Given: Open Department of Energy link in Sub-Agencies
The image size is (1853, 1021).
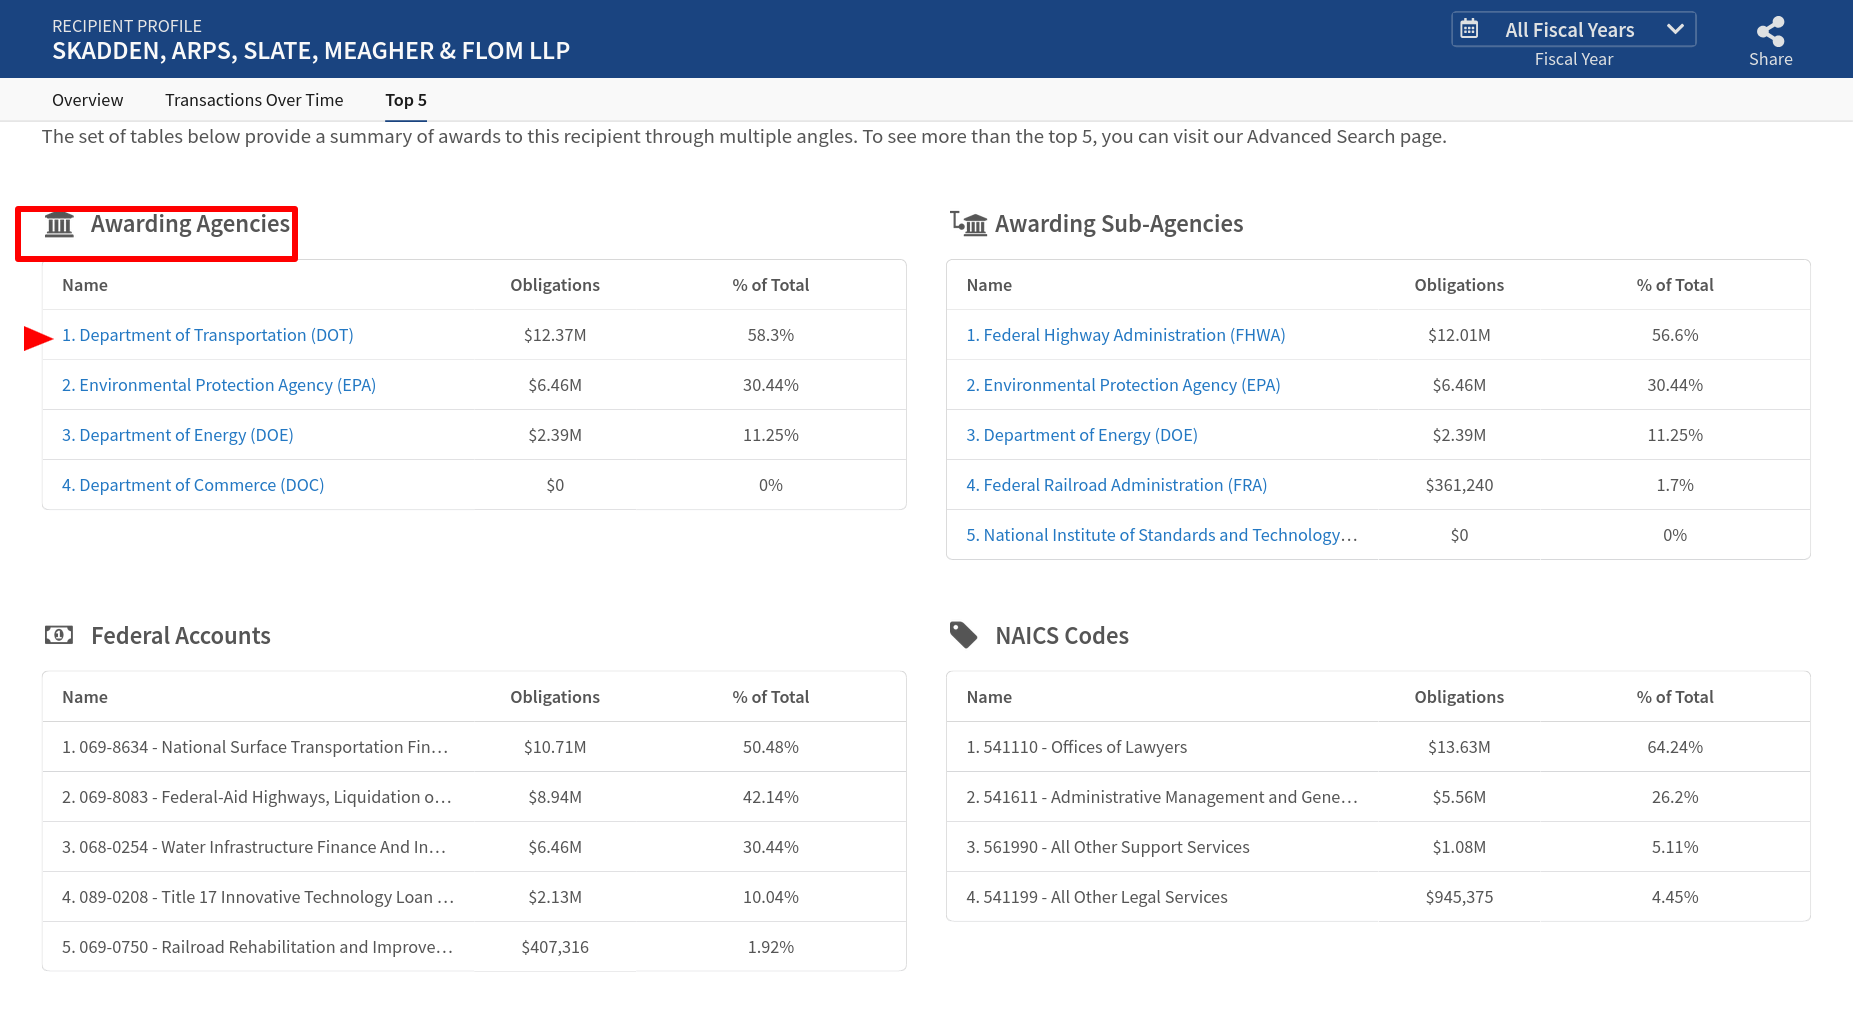Looking at the screenshot, I should [x=1082, y=435].
